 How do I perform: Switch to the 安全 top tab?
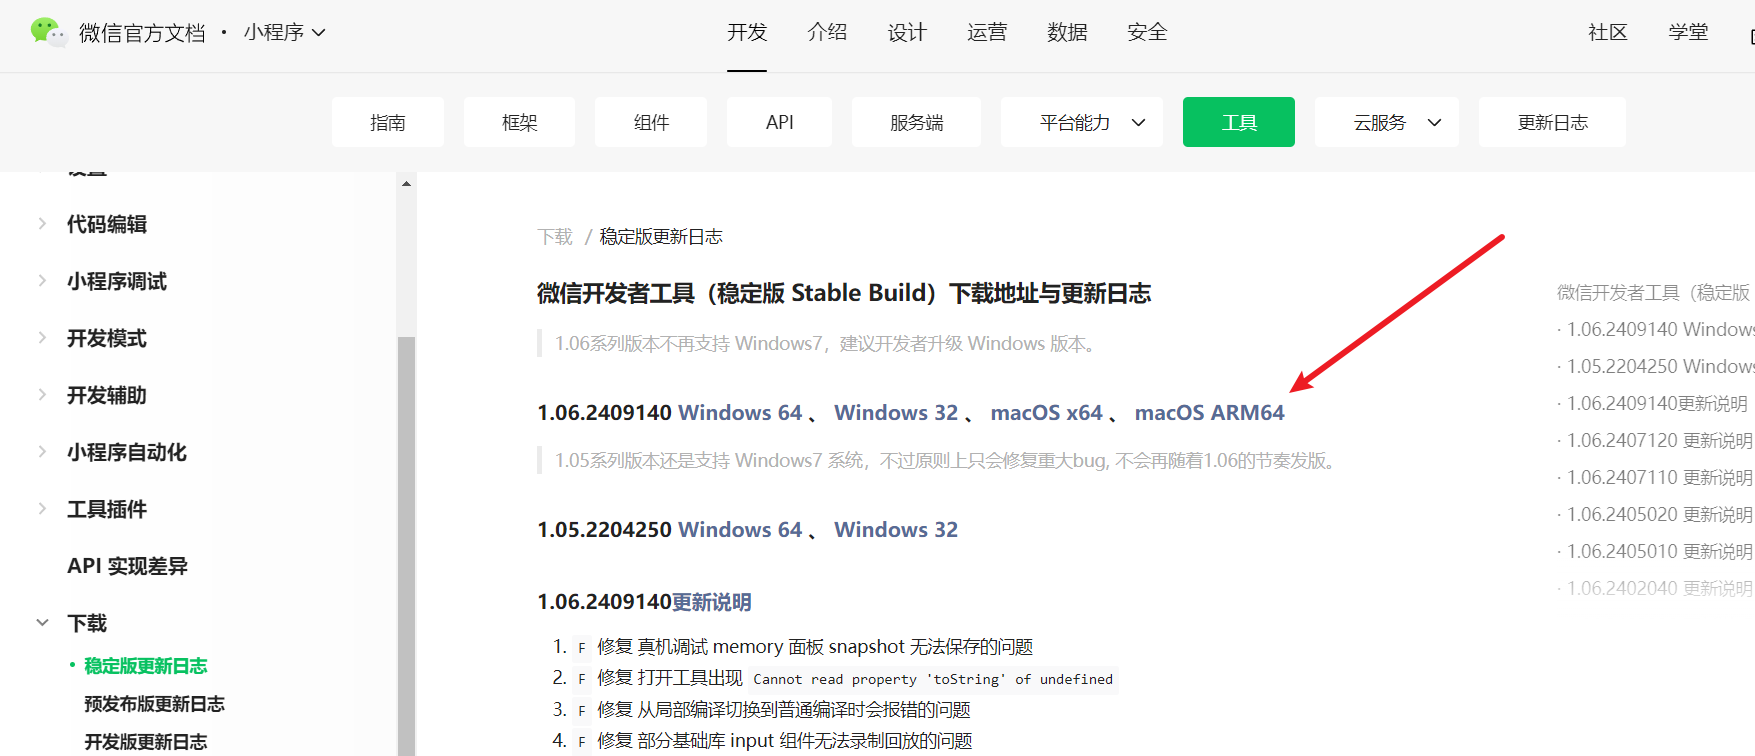click(x=1147, y=32)
